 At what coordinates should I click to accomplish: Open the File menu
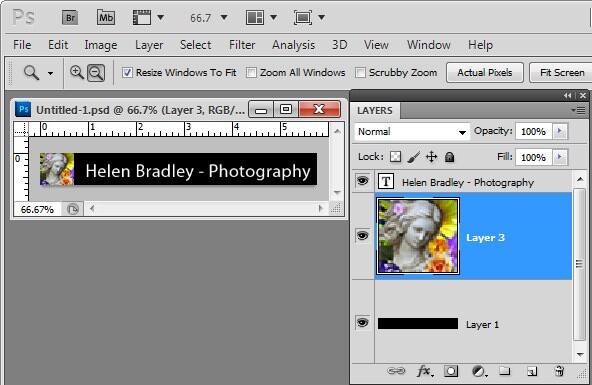(x=22, y=45)
